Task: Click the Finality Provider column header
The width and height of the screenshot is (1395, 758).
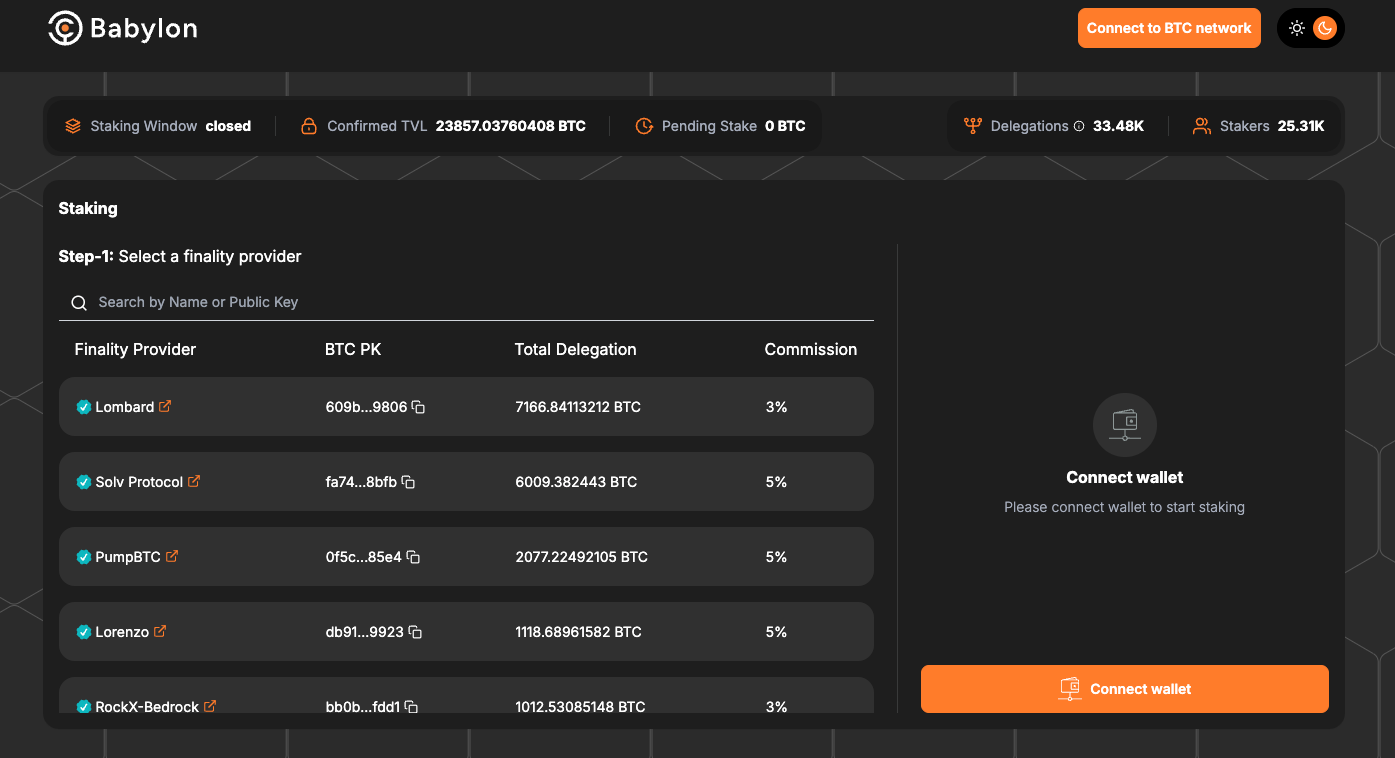Action: click(135, 349)
